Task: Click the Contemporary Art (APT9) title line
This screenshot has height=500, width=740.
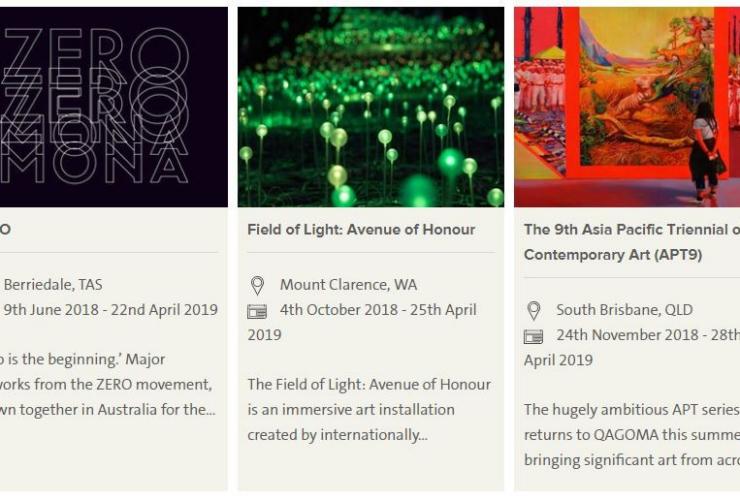Action: point(613,255)
